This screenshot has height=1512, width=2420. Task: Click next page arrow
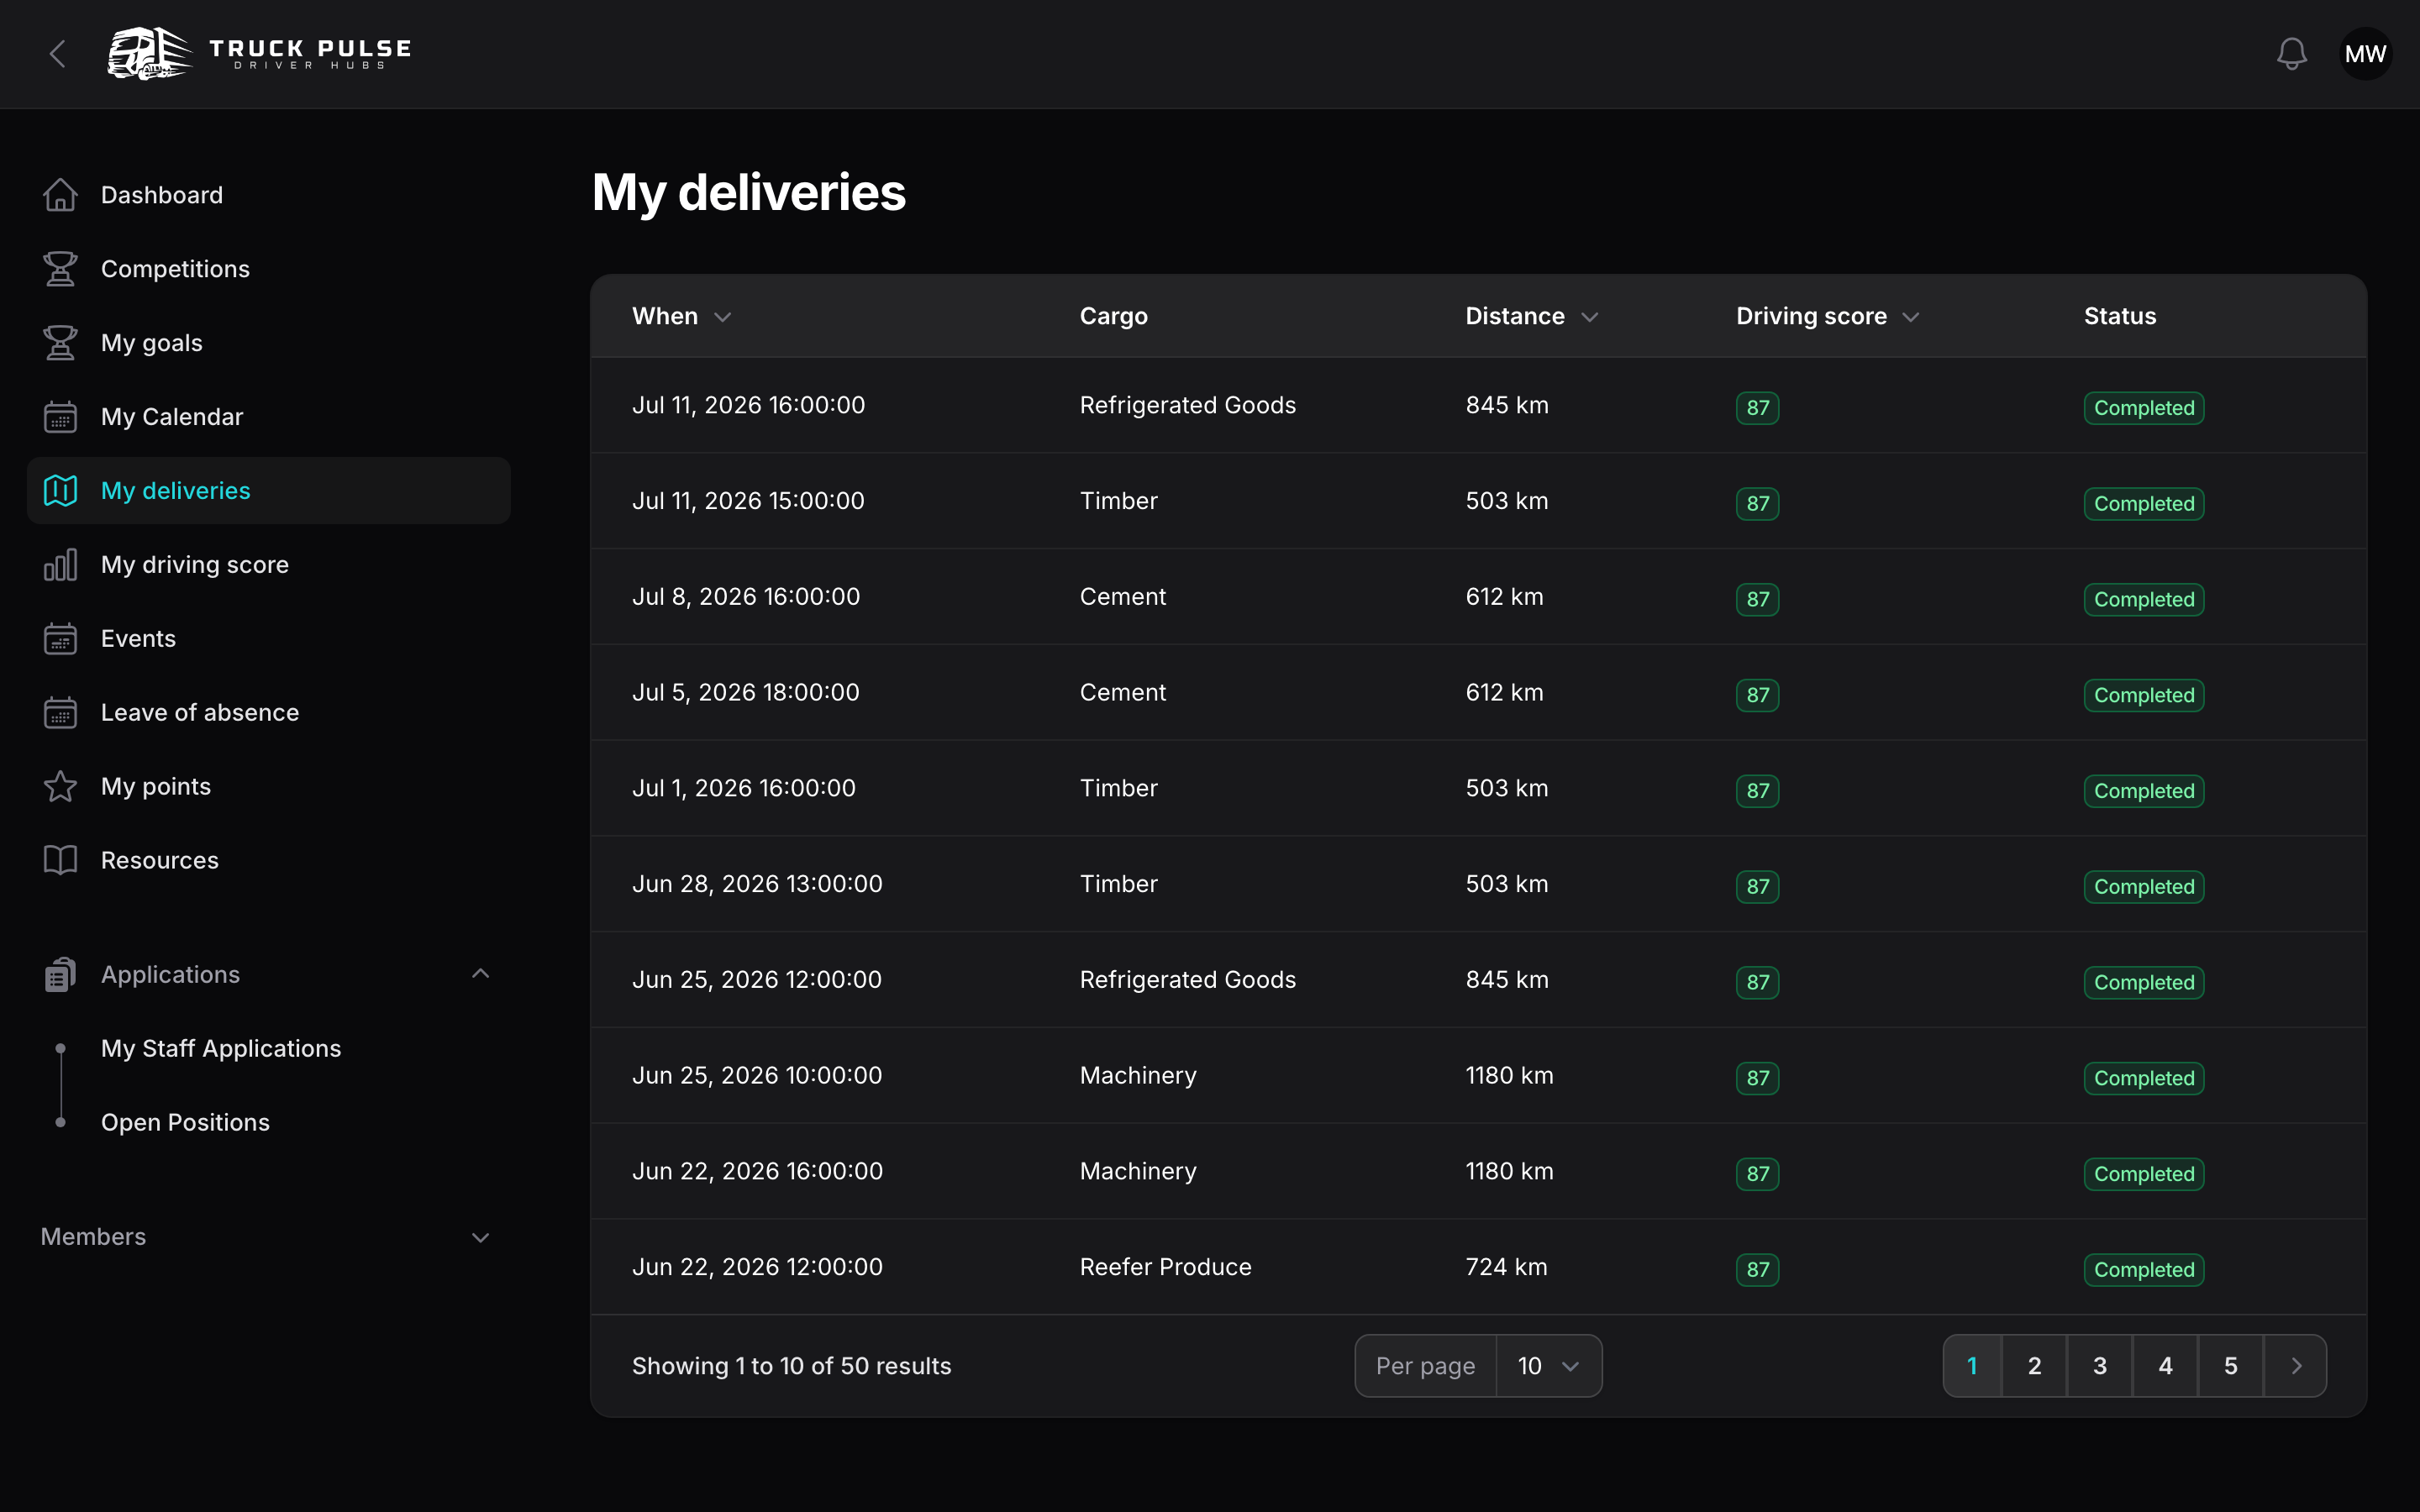[x=2296, y=1366]
